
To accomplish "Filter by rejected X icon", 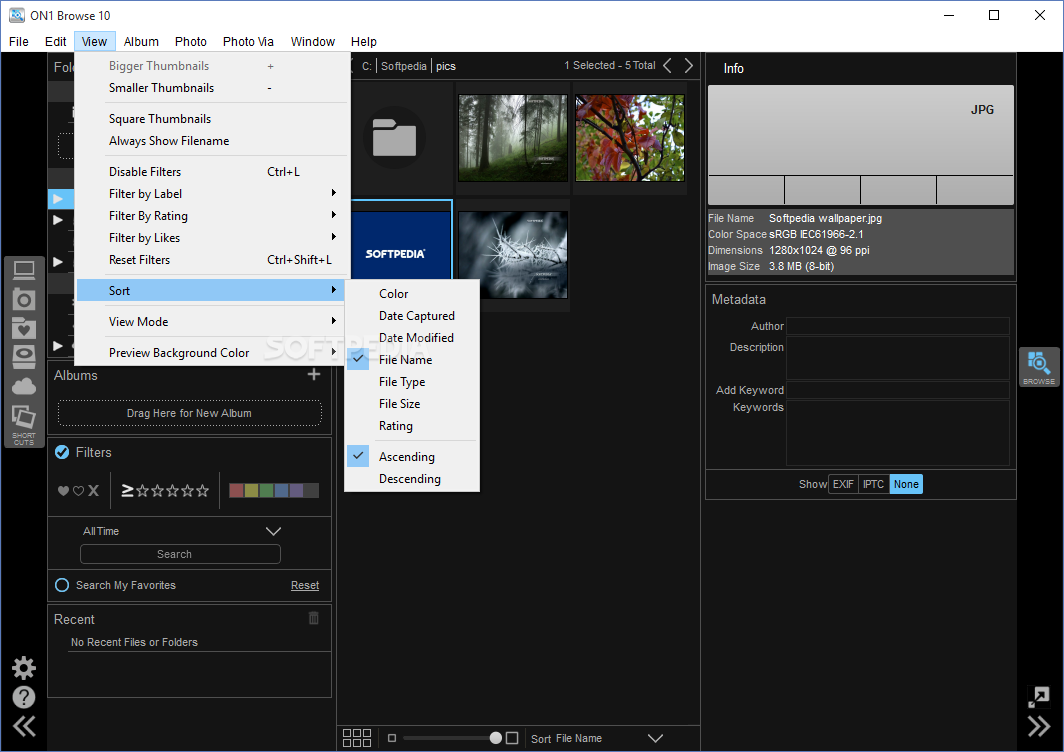I will click(x=94, y=490).
